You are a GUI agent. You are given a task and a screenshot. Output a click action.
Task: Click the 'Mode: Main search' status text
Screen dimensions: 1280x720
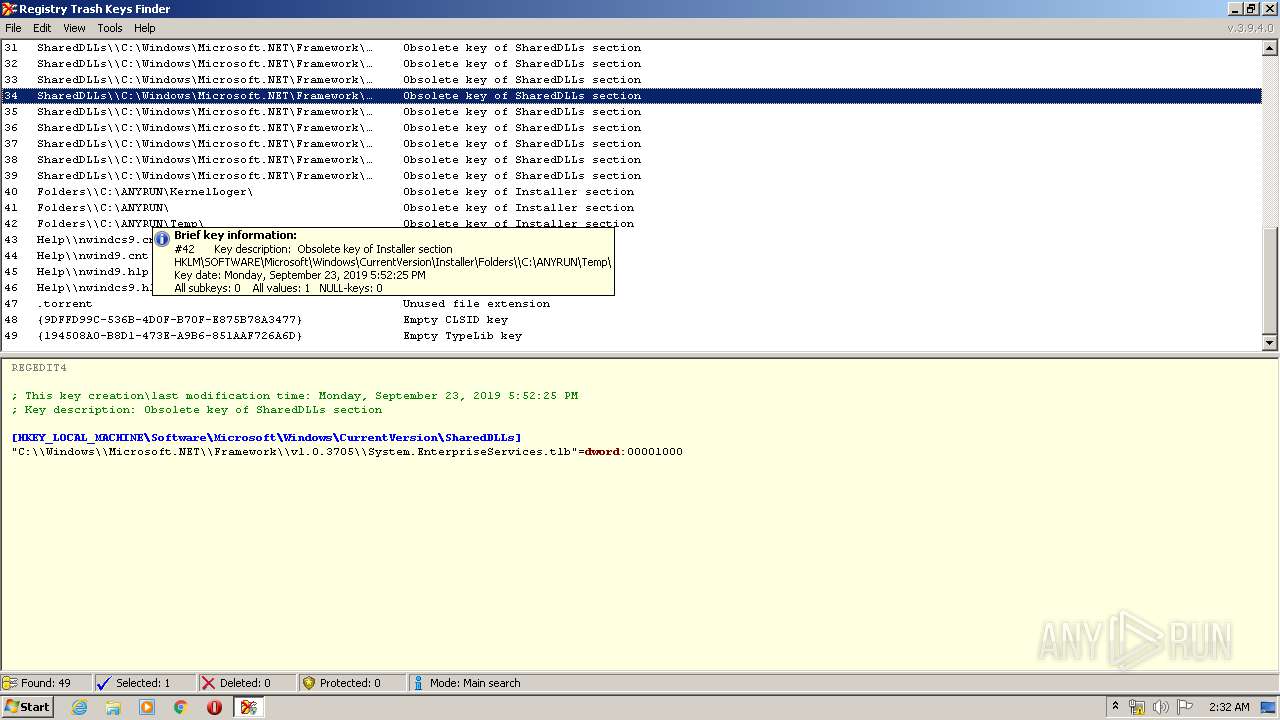tap(475, 683)
